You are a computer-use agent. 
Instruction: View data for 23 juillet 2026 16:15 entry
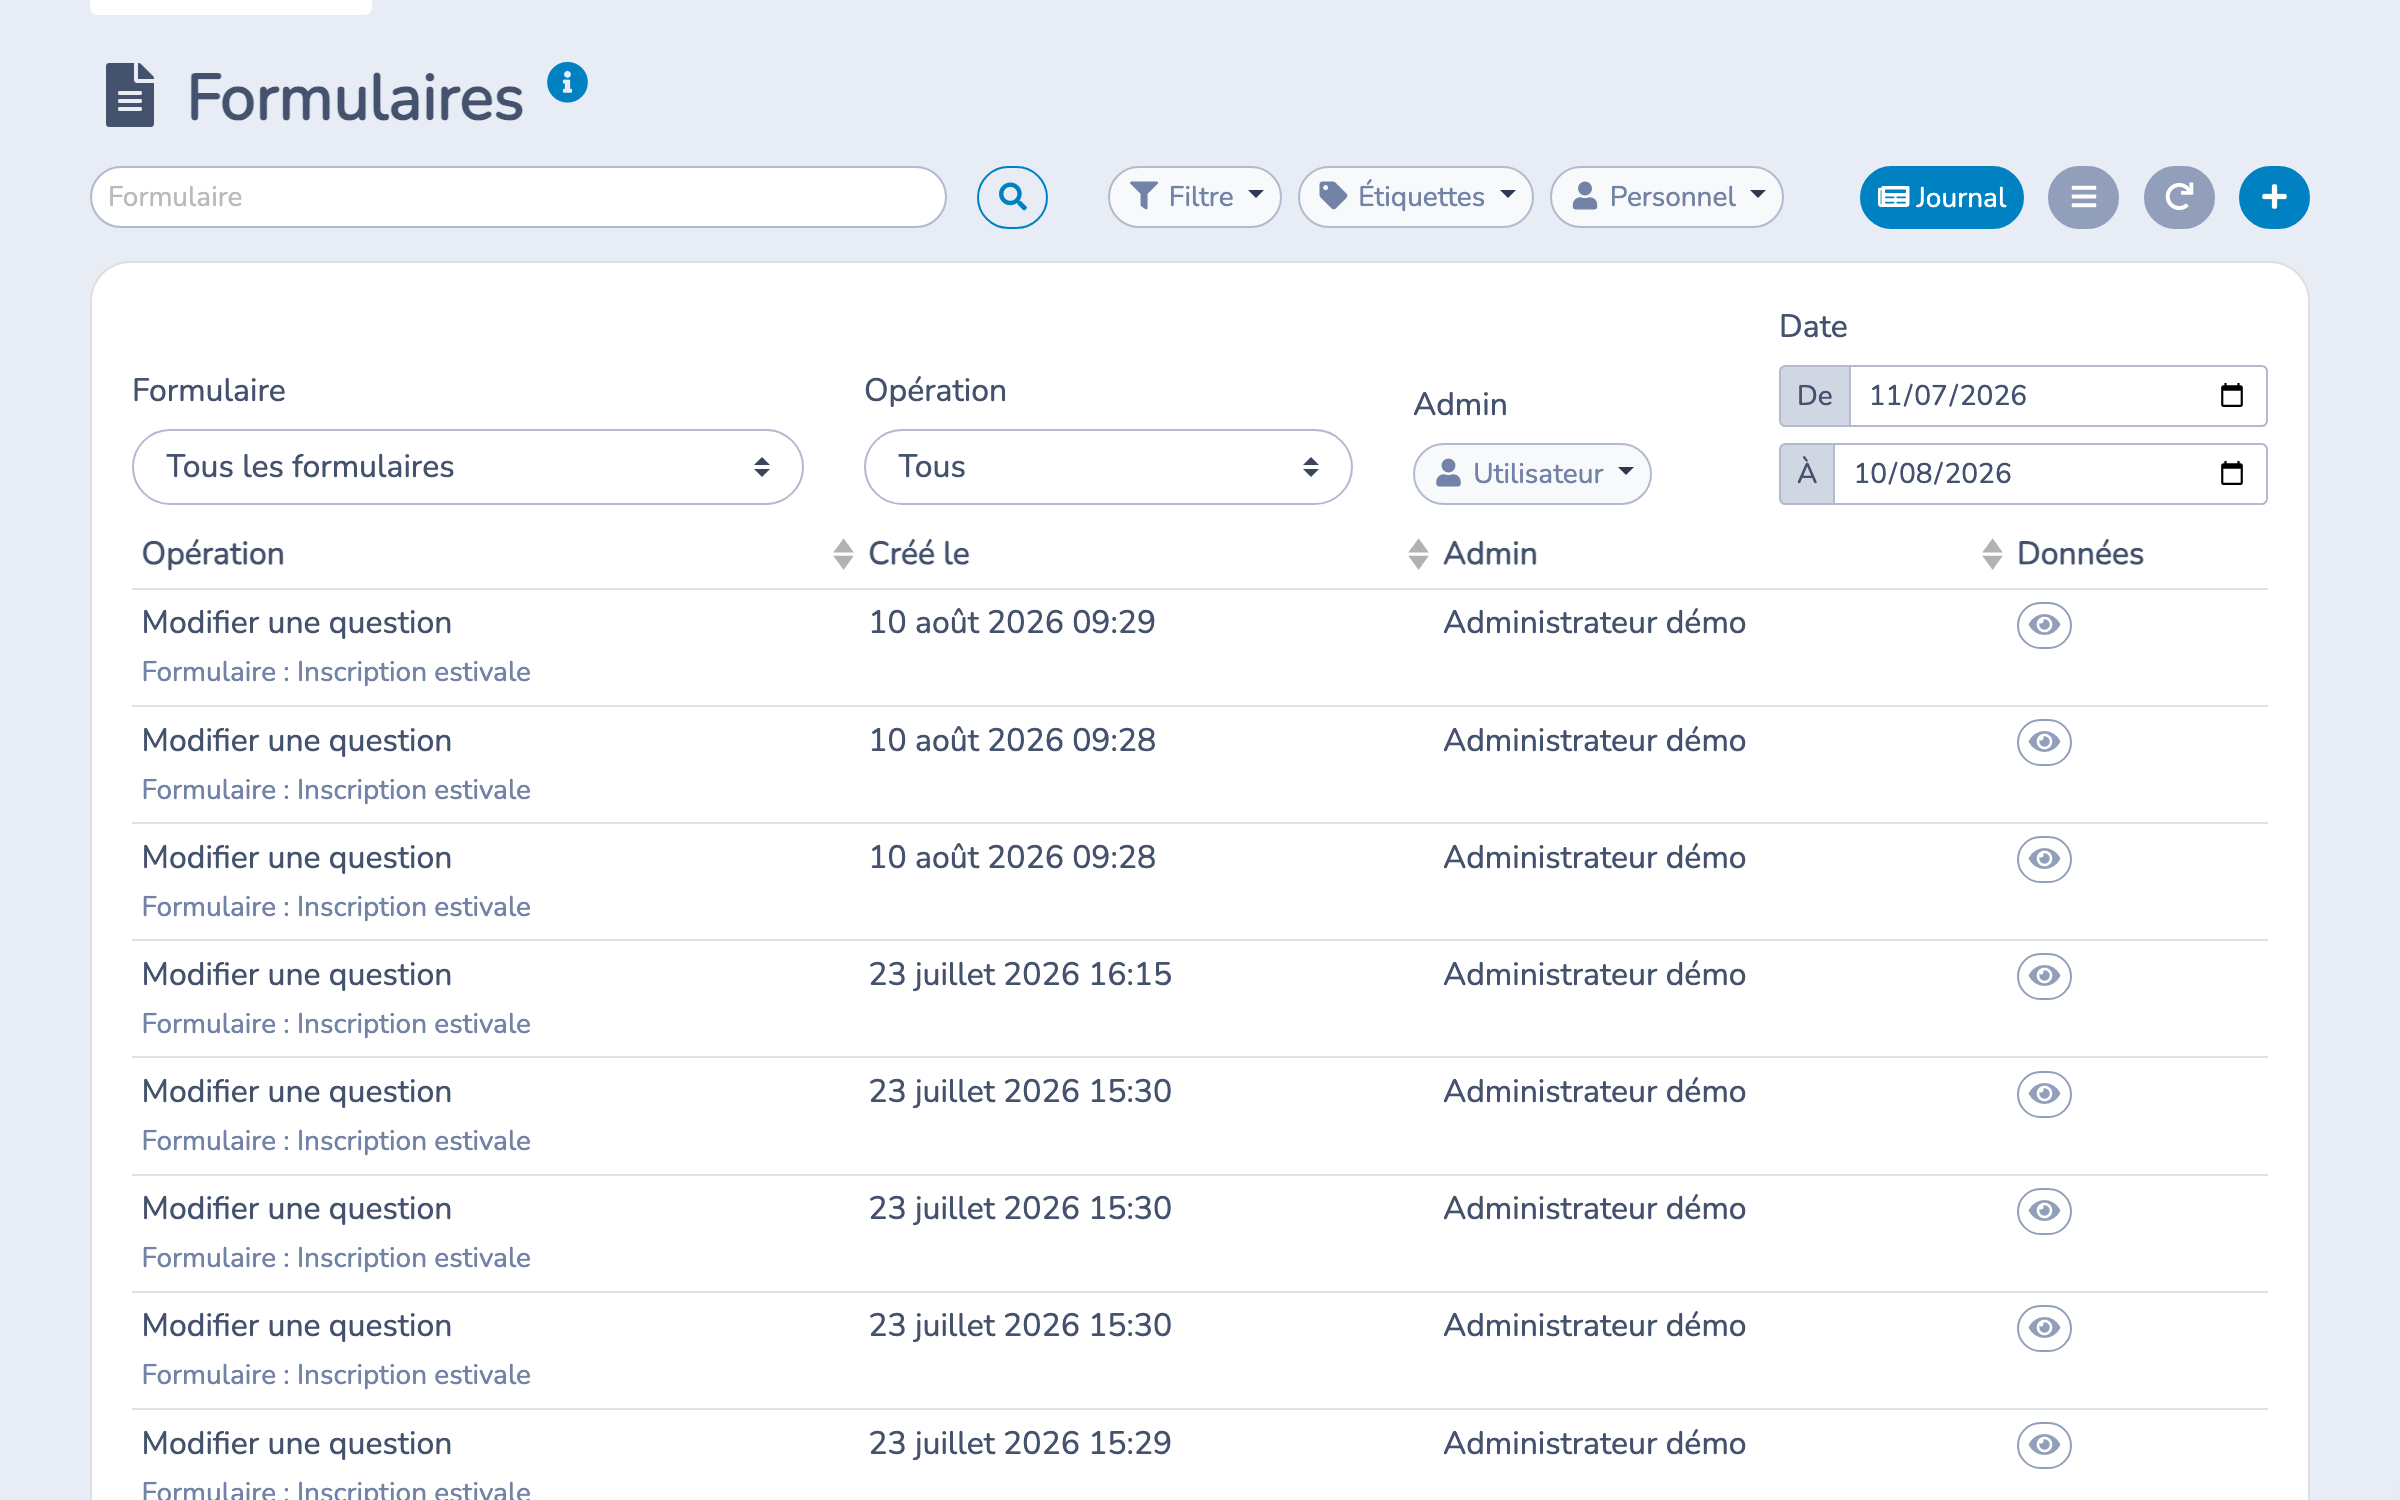(2044, 976)
